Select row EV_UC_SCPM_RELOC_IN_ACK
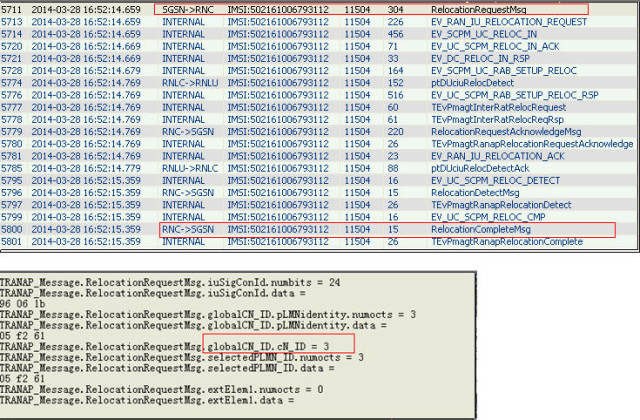This screenshot has width=640, height=420. click(319, 46)
